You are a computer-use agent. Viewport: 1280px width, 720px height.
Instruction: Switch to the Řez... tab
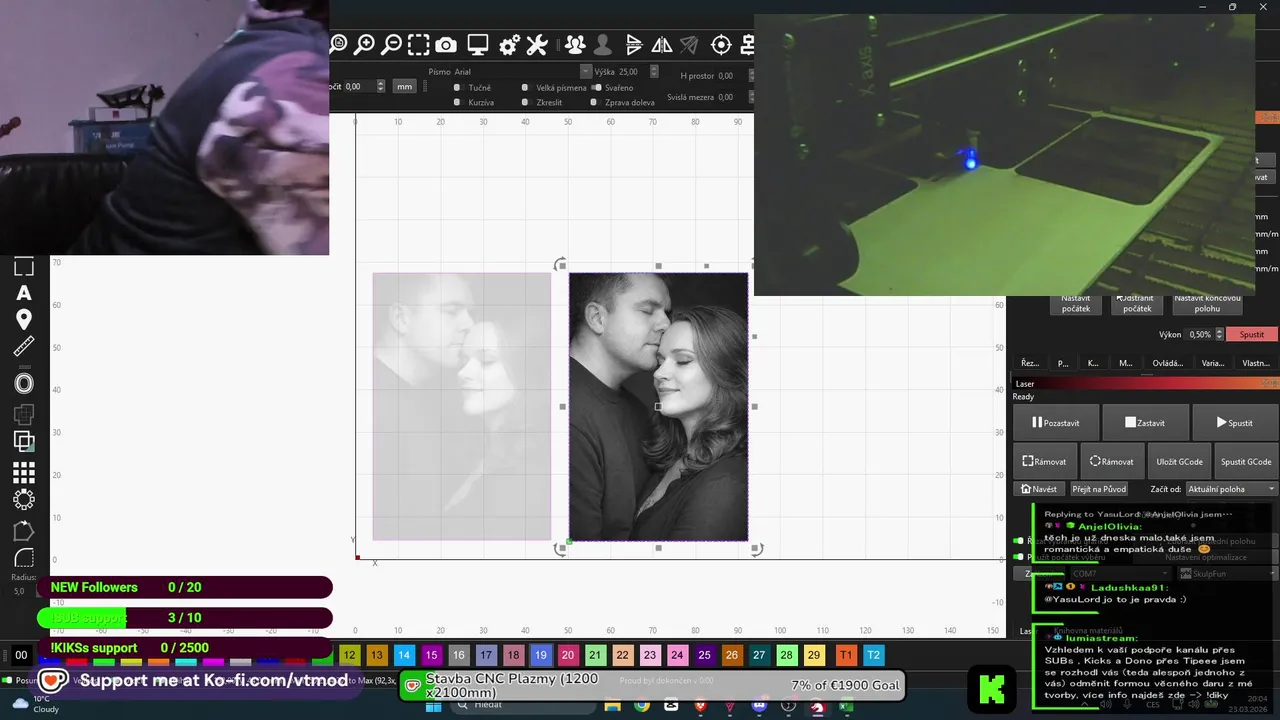click(1030, 363)
